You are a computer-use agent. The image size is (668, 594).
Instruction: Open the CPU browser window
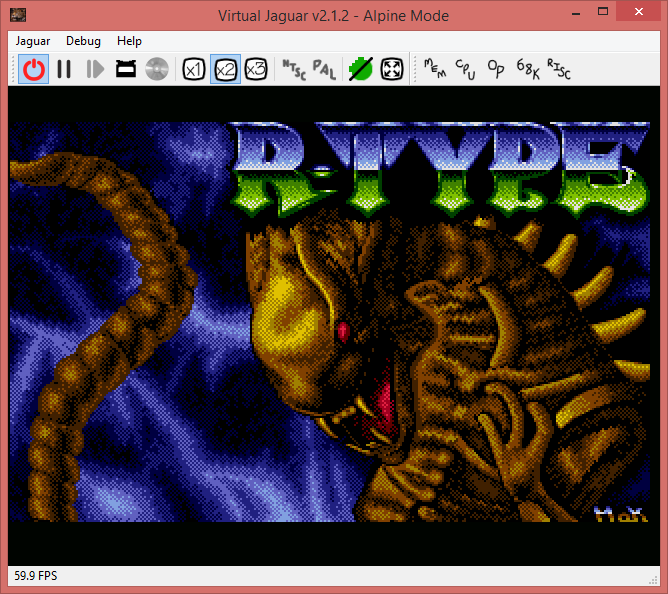465,69
